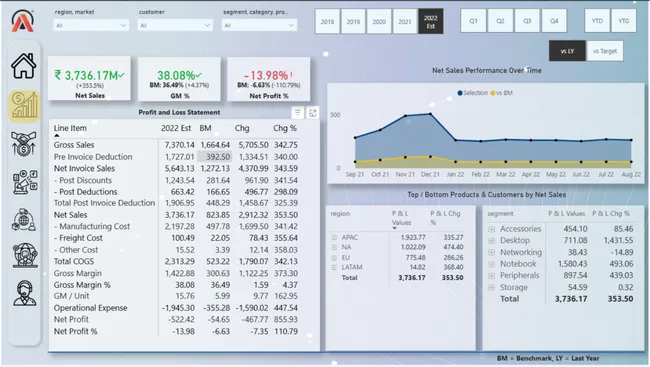Expand the APAC region row
The width and height of the screenshot is (650, 367).
334,237
